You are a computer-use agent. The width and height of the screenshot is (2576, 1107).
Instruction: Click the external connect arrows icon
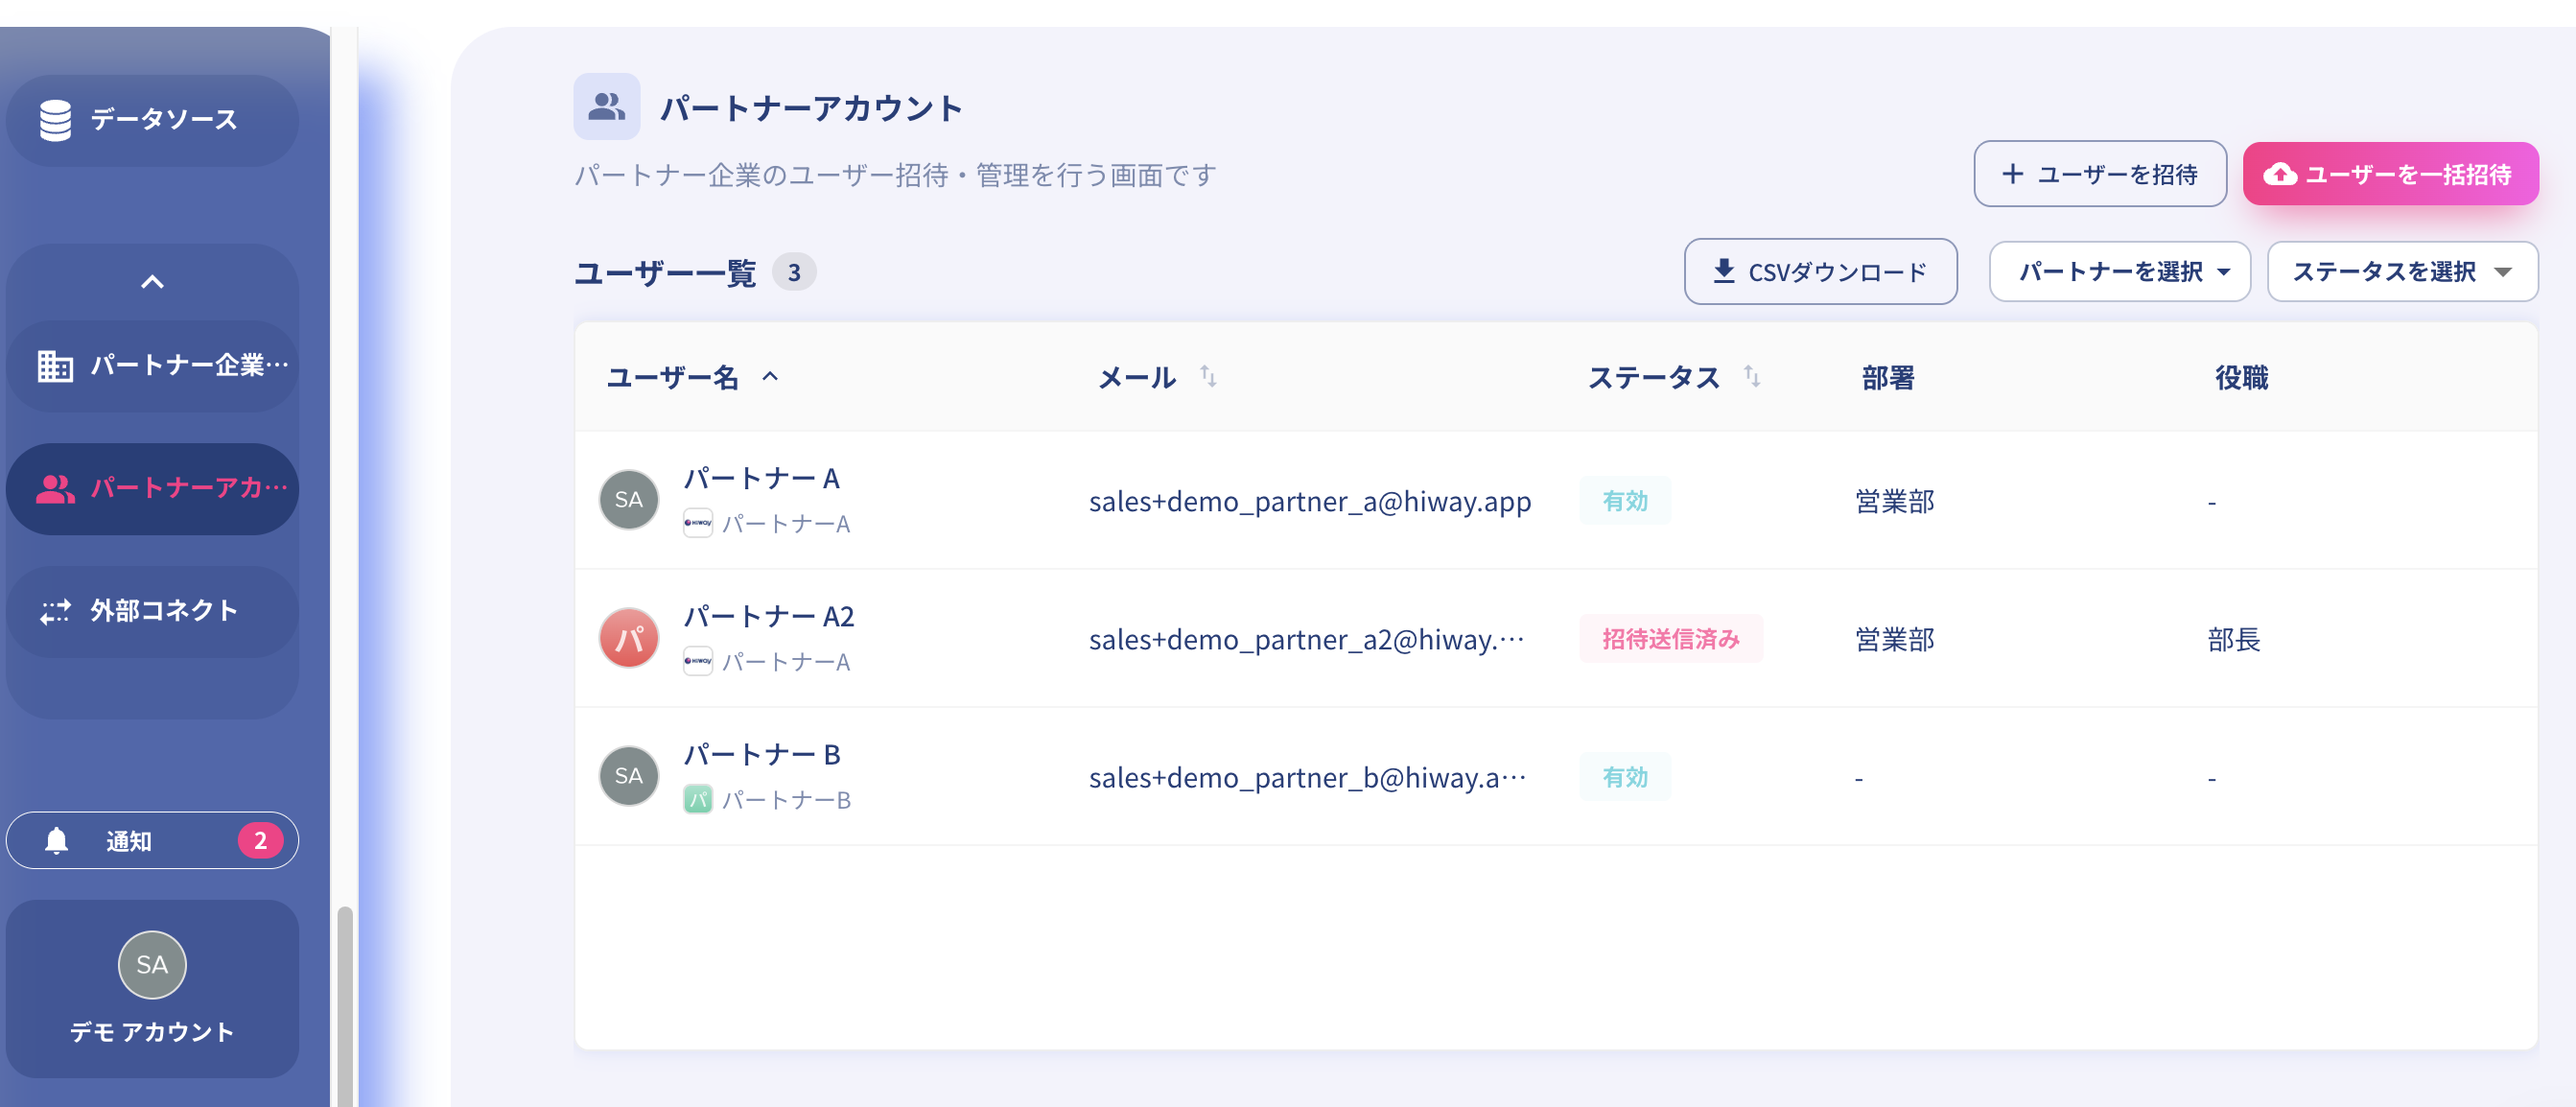tap(55, 611)
